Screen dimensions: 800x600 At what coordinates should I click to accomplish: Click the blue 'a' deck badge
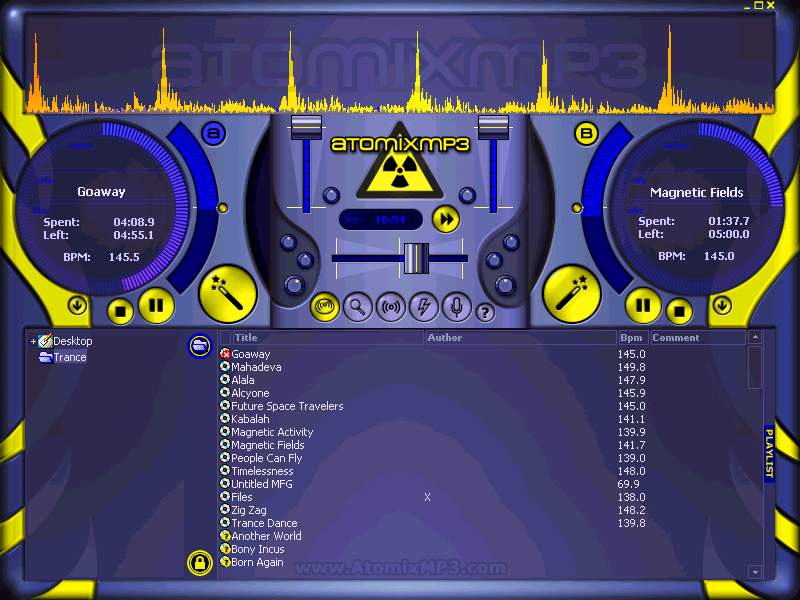pos(214,134)
